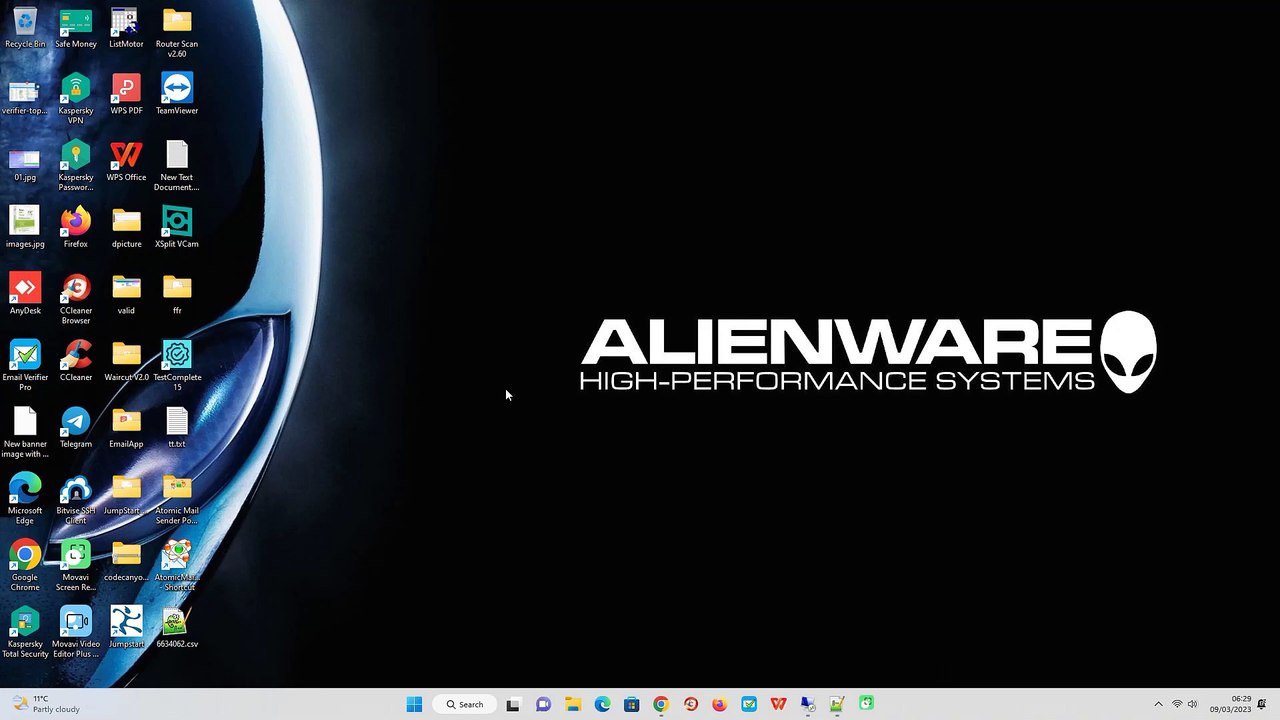Launch Microsoft Edge from the taskbar
The height and width of the screenshot is (720, 1280).
pyautogui.click(x=602, y=704)
